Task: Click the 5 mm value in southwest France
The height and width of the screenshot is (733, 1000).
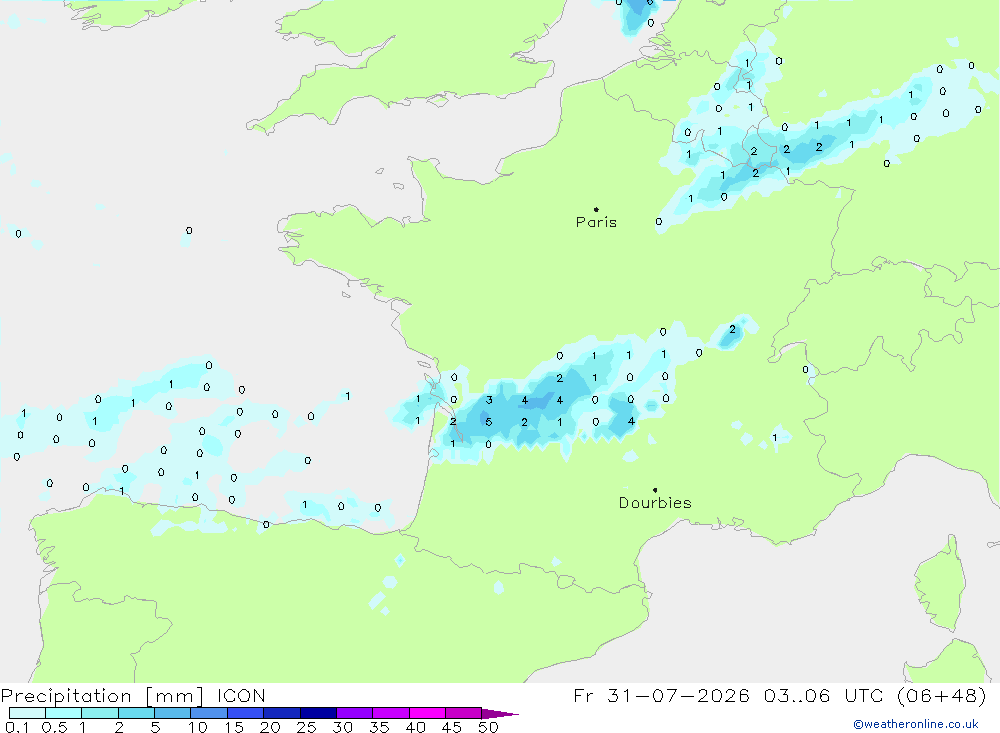Action: pyautogui.click(x=489, y=422)
